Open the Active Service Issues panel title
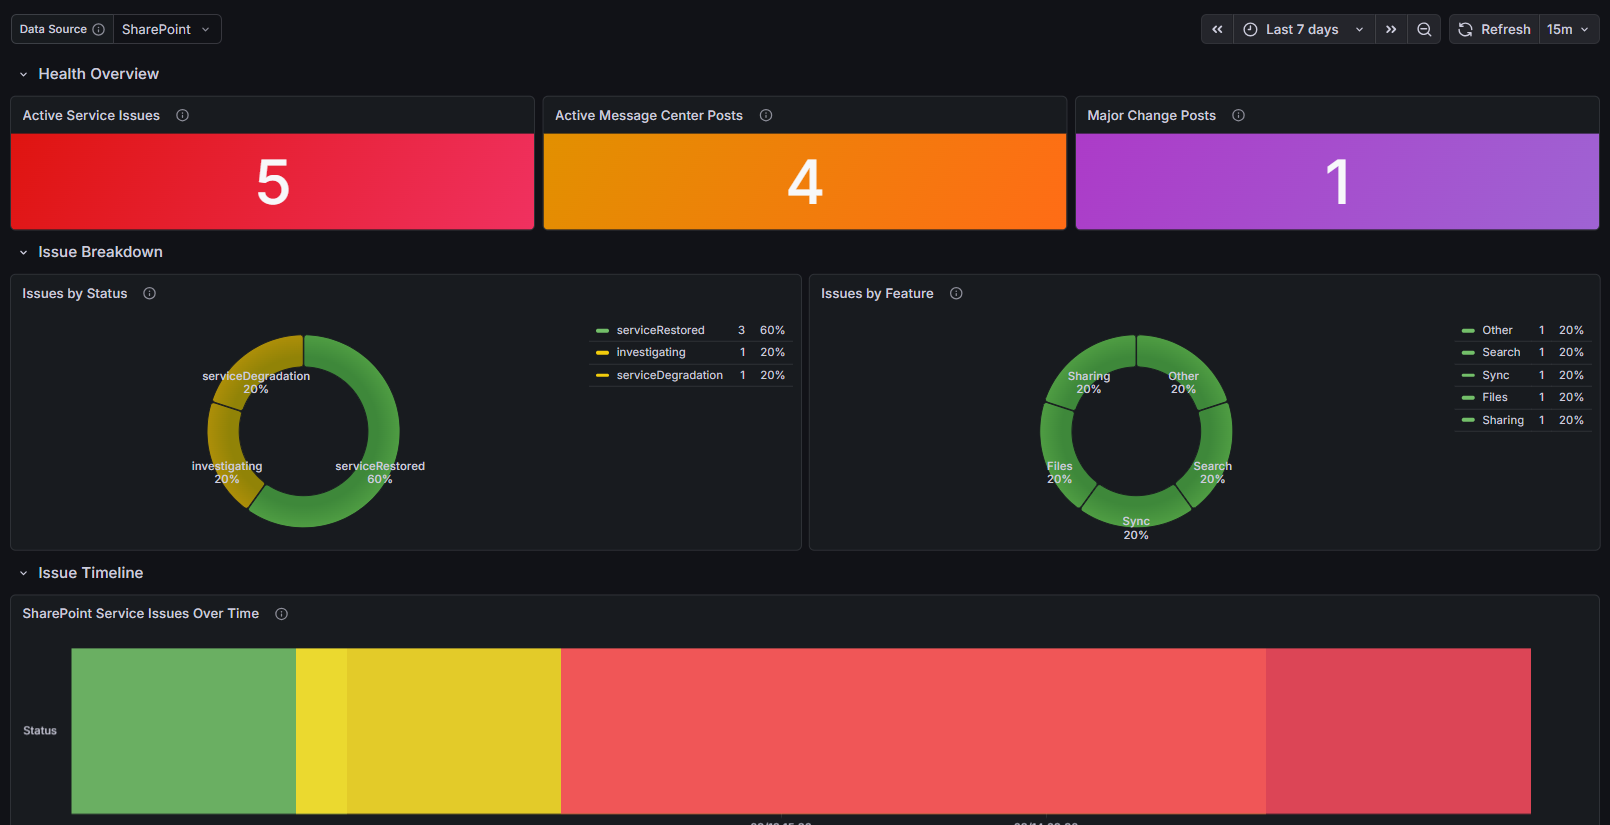This screenshot has height=825, width=1610. 91,115
